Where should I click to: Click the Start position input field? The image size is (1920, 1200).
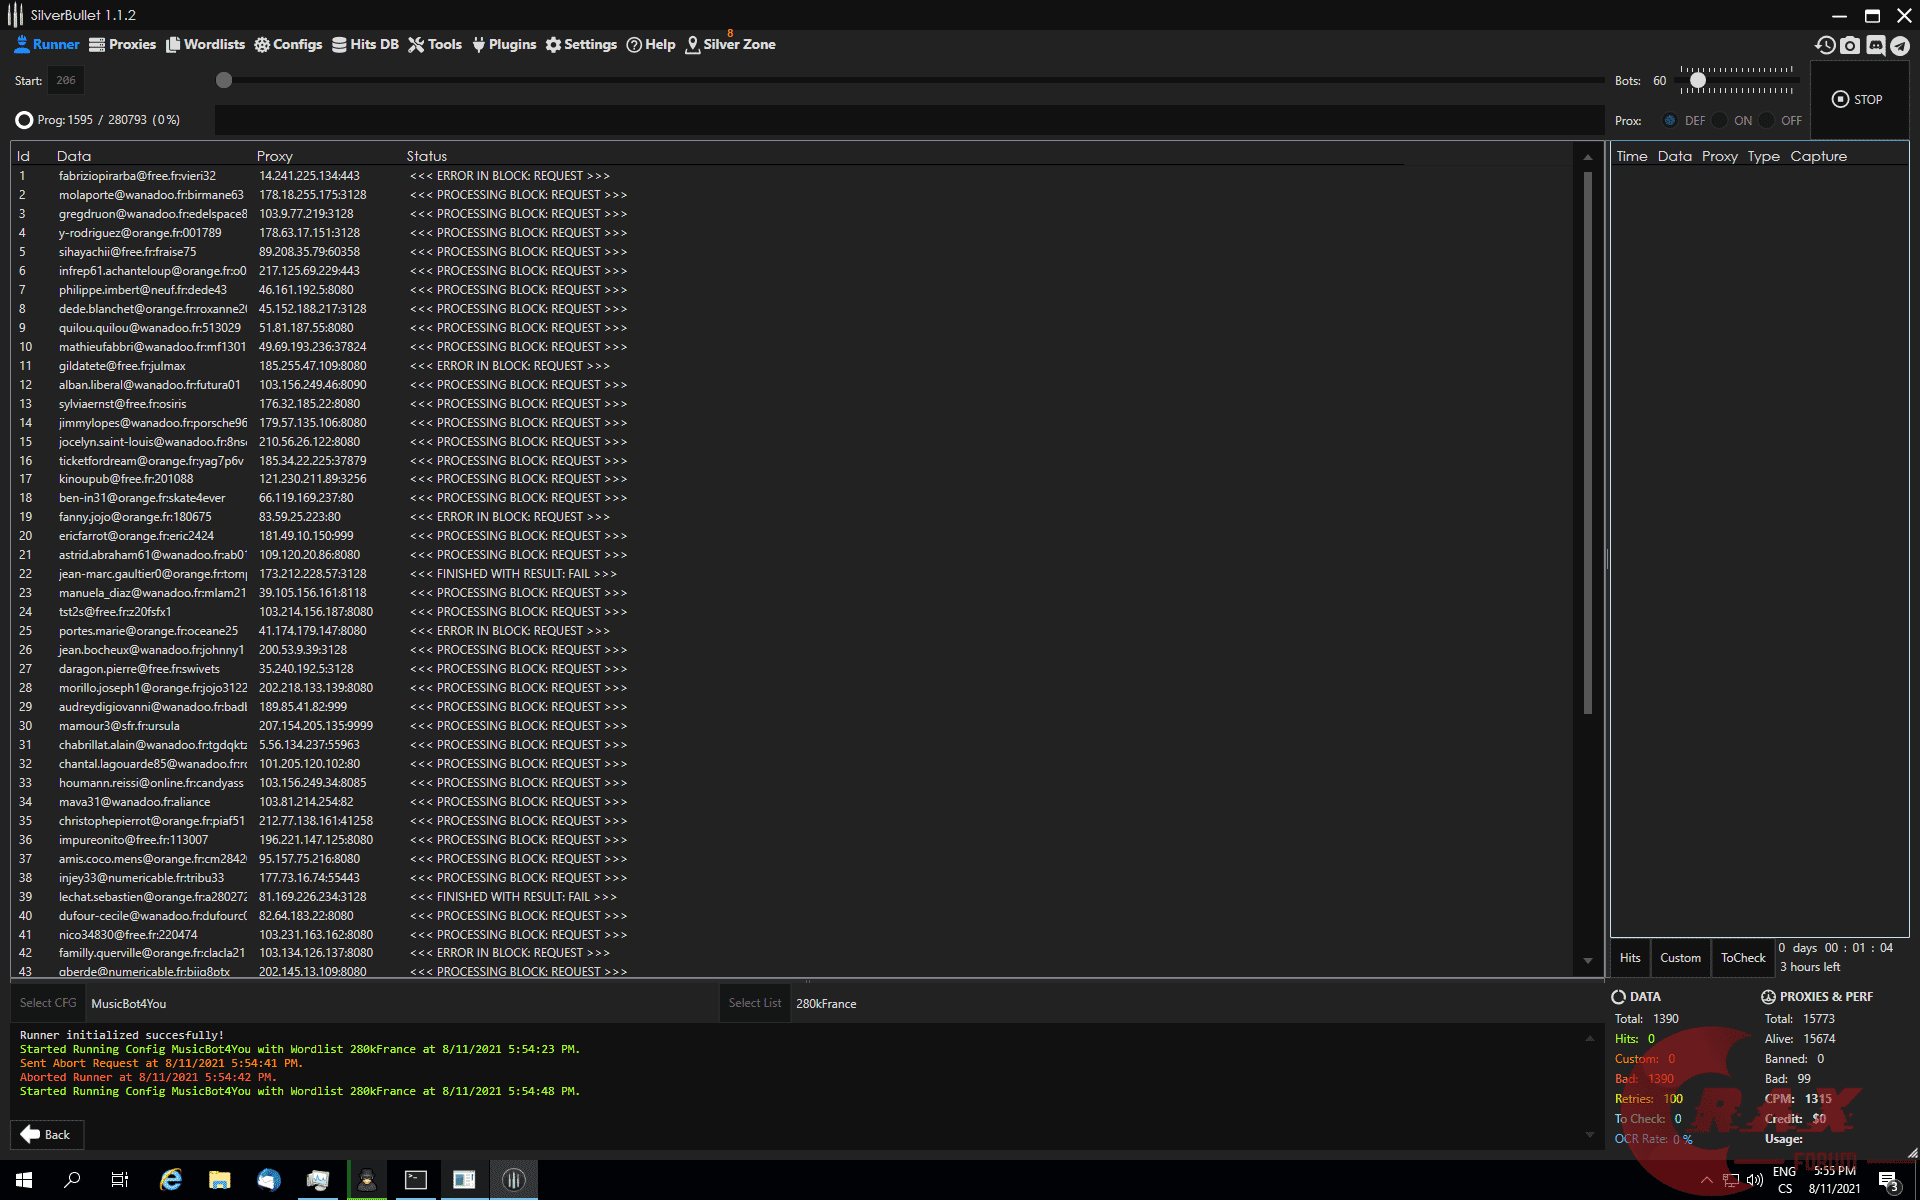(66, 80)
